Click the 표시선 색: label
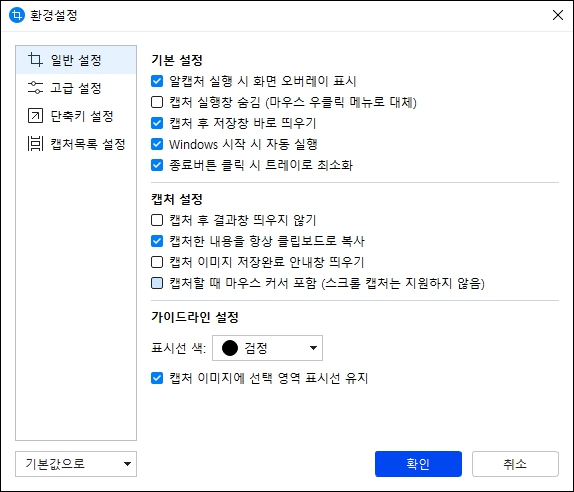This screenshot has height=492, width=574. [x=179, y=348]
